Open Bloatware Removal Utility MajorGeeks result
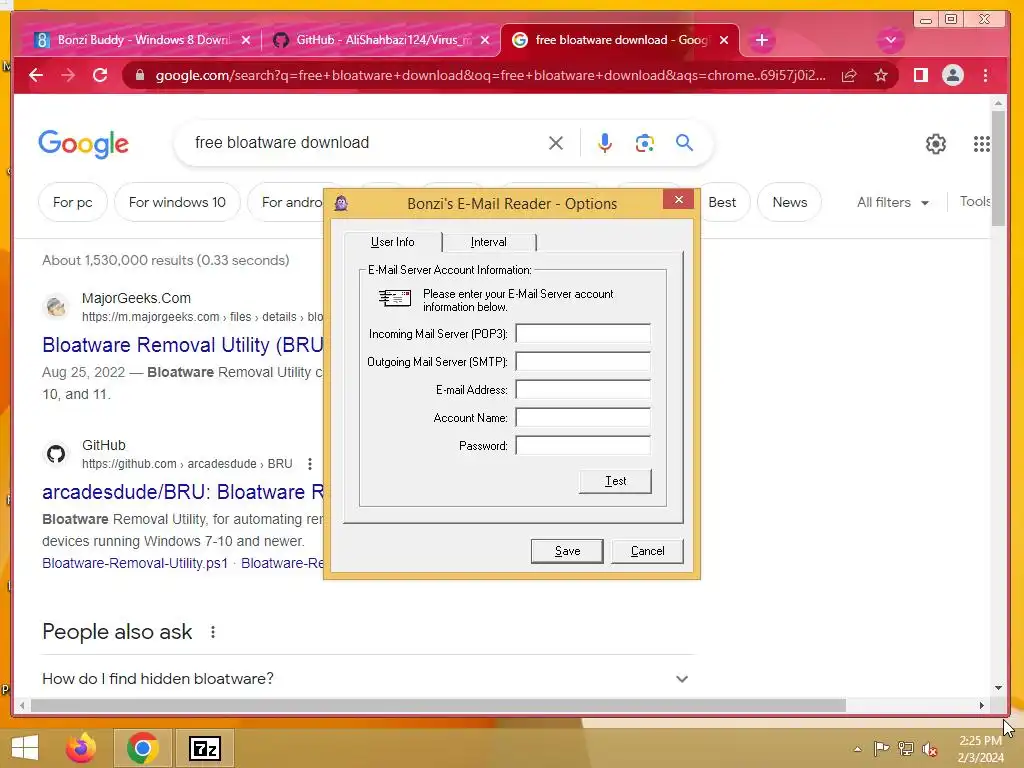 pyautogui.click(x=183, y=345)
